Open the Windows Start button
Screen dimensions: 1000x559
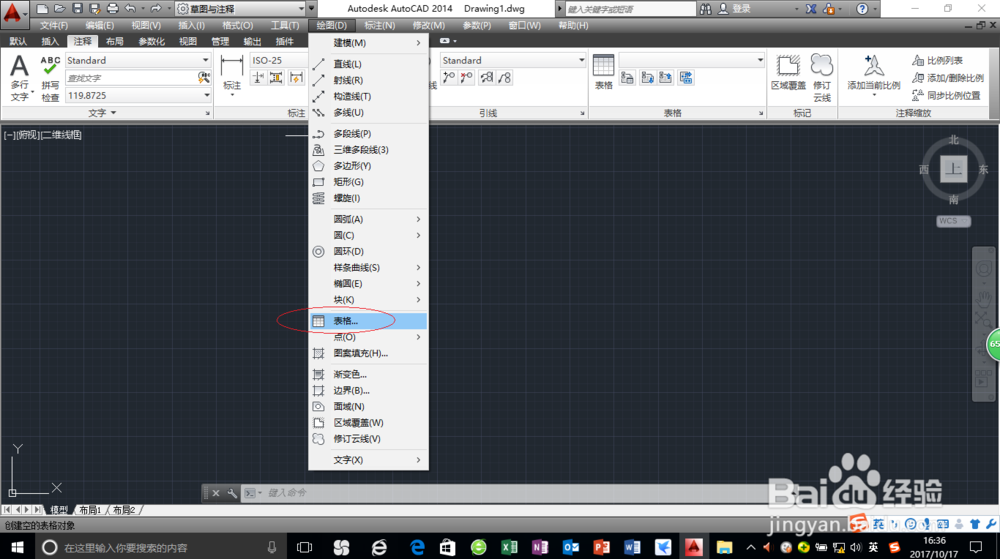[x=17, y=548]
